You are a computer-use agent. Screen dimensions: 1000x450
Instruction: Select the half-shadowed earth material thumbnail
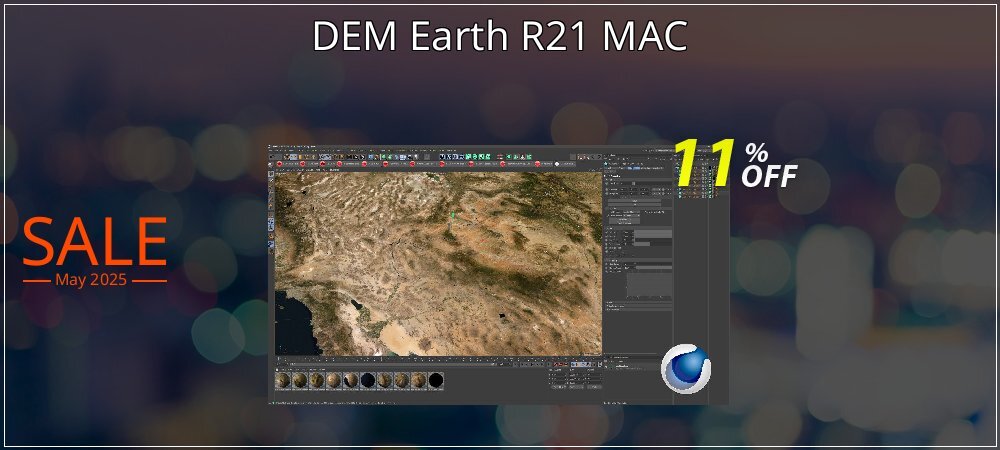coord(351,381)
